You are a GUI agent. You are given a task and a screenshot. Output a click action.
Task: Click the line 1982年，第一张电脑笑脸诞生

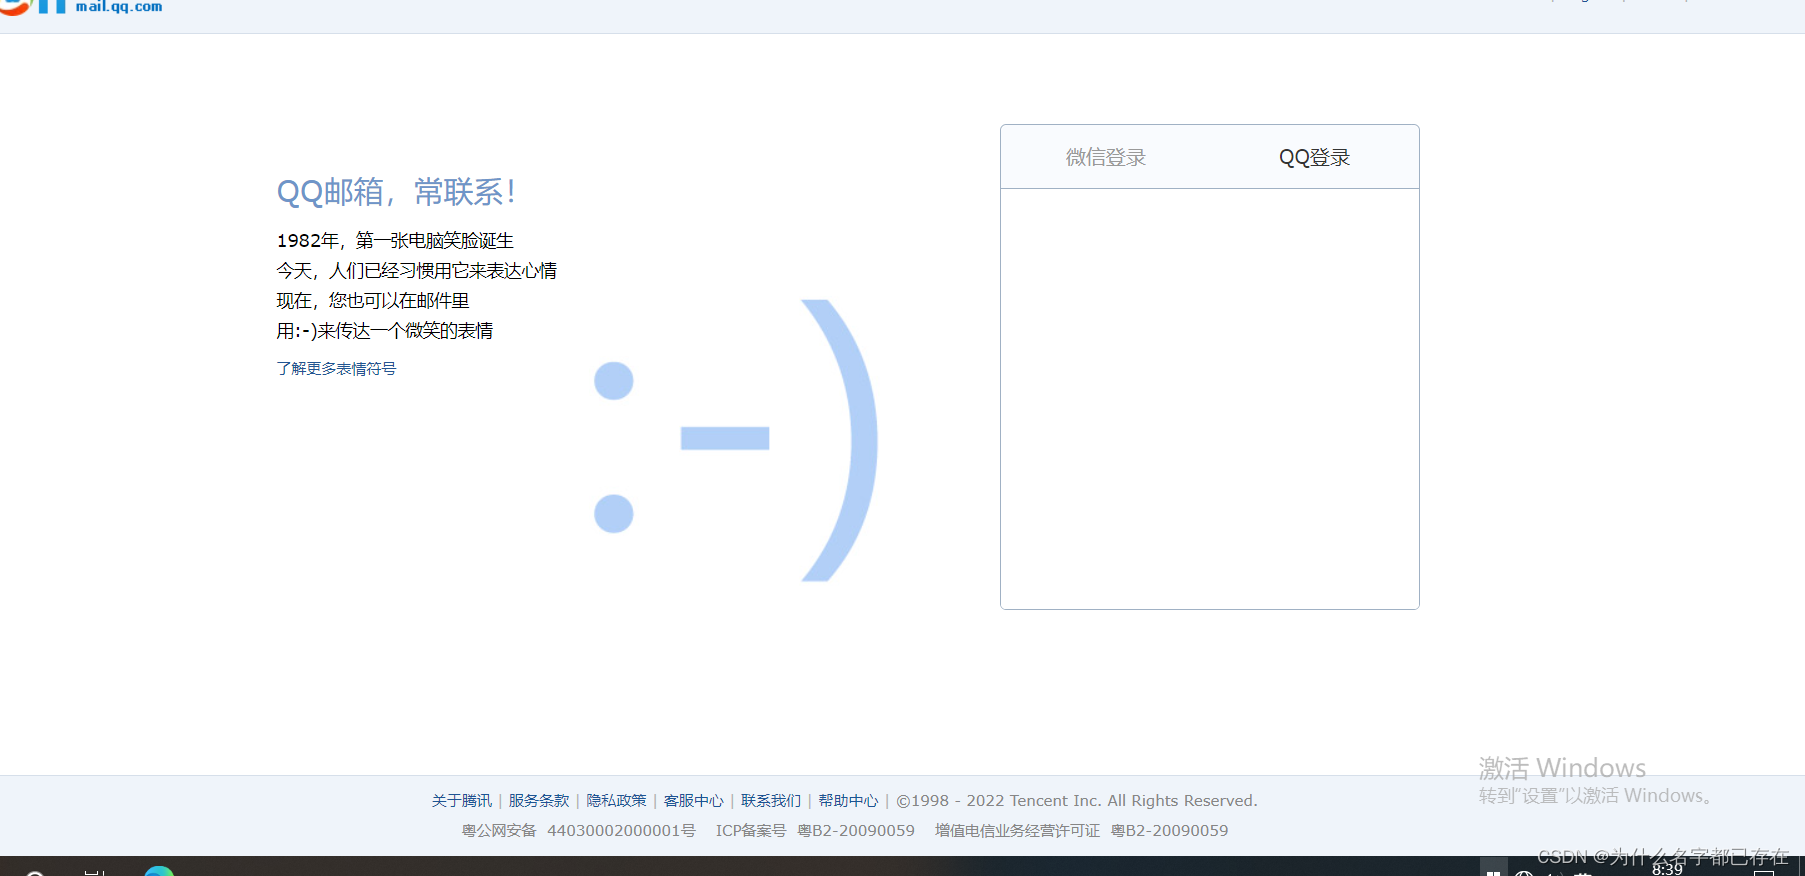[395, 241]
